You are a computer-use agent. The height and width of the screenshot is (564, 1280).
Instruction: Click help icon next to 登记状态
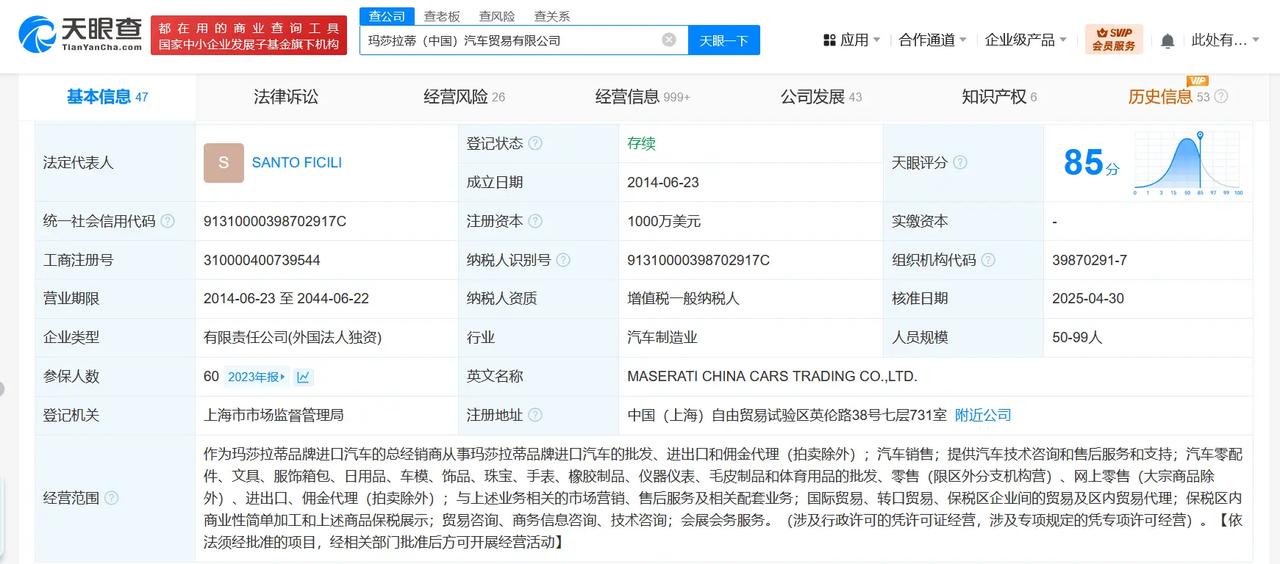tap(535, 143)
